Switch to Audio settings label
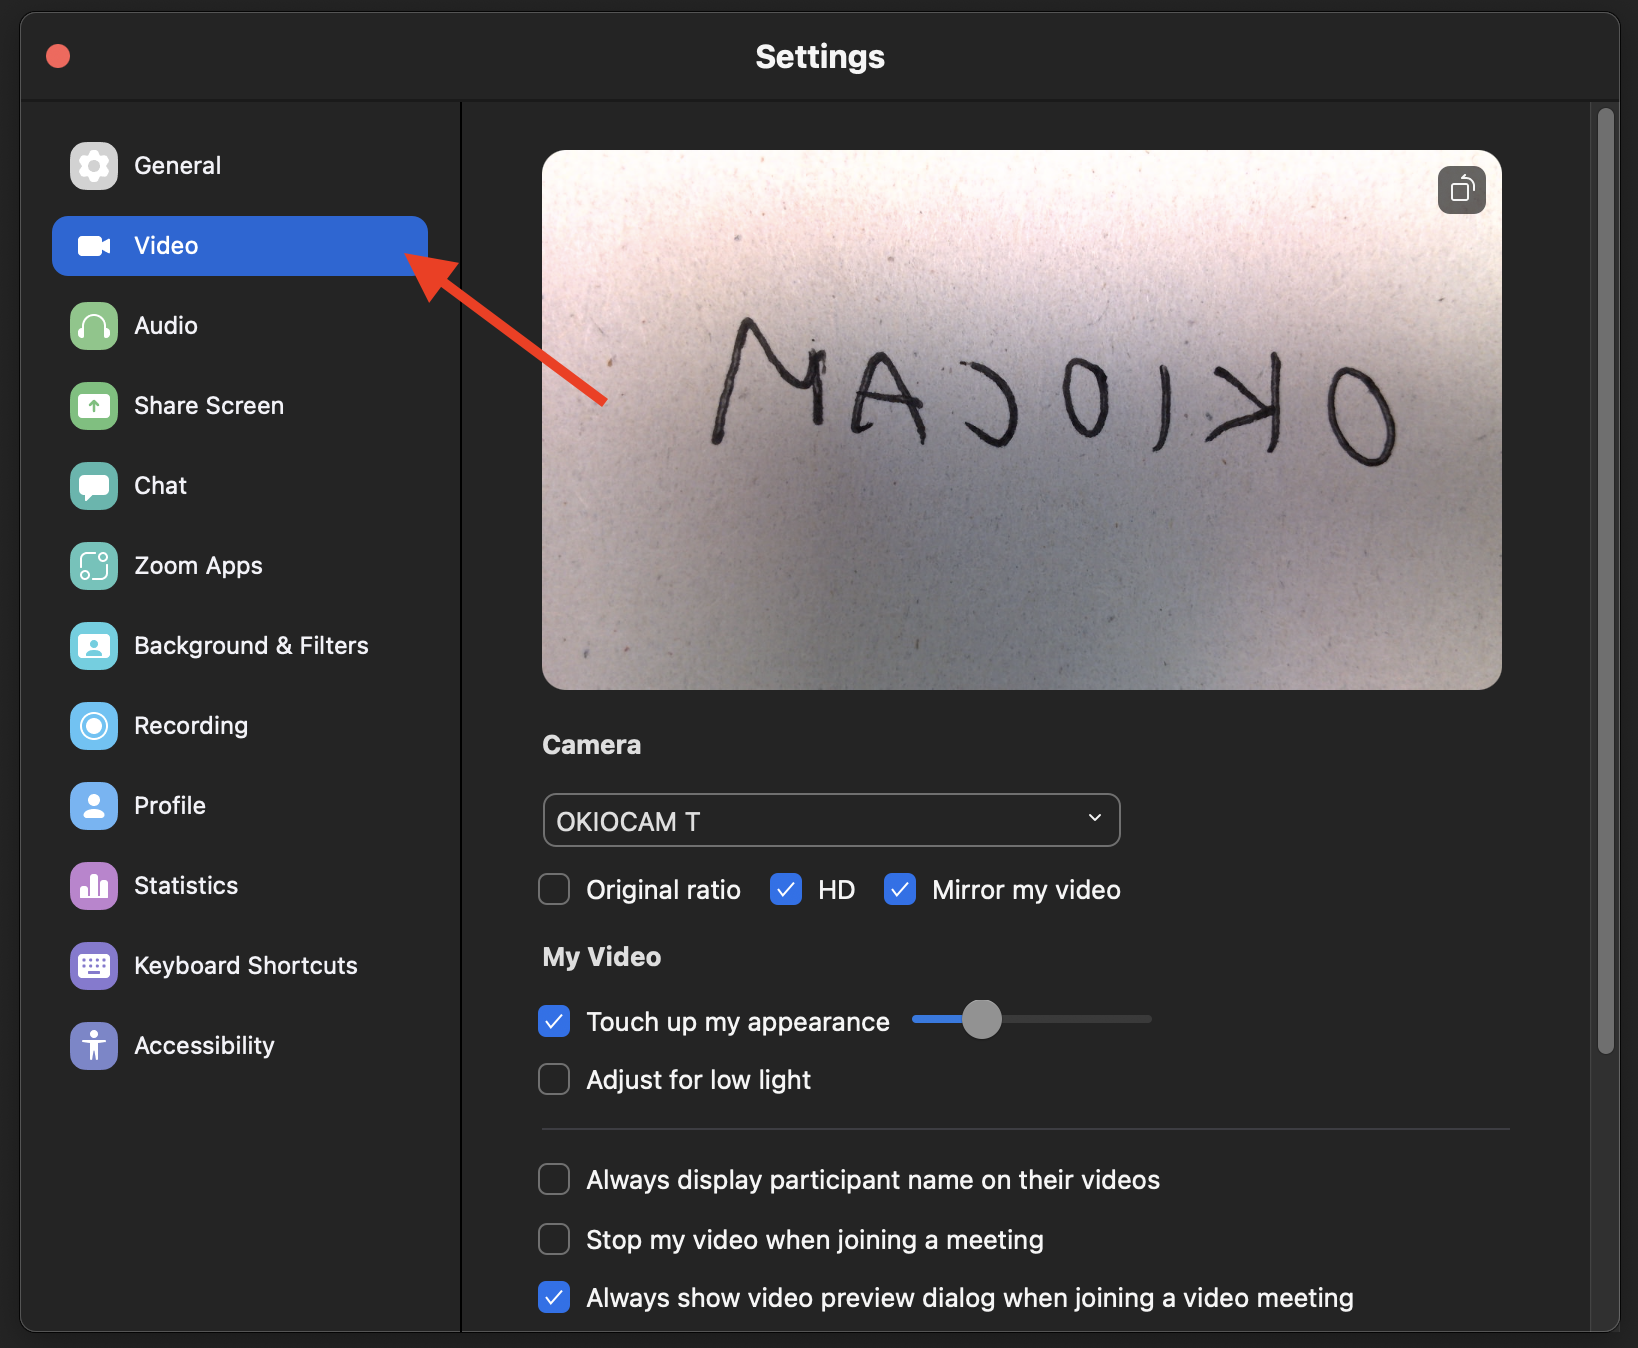Screen dimensions: 1638x1348 pos(166,326)
